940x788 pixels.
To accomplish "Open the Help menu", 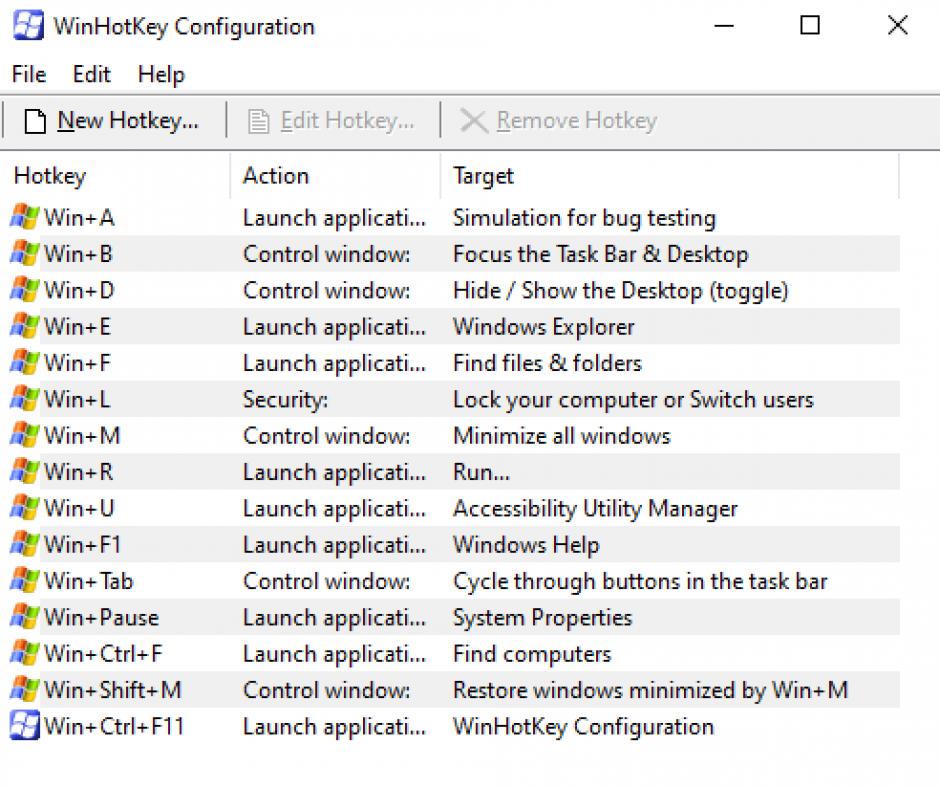I will click(x=161, y=75).
